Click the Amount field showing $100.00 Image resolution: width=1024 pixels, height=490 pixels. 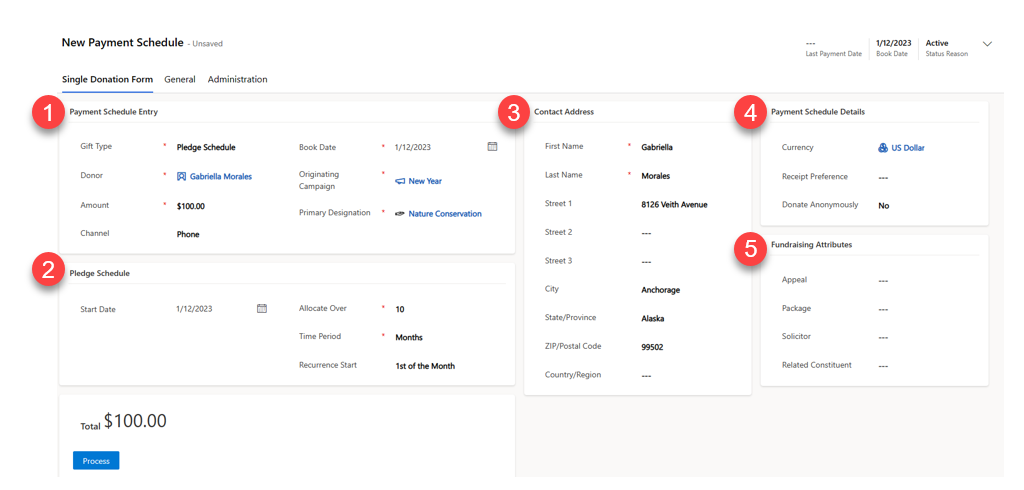click(190, 206)
